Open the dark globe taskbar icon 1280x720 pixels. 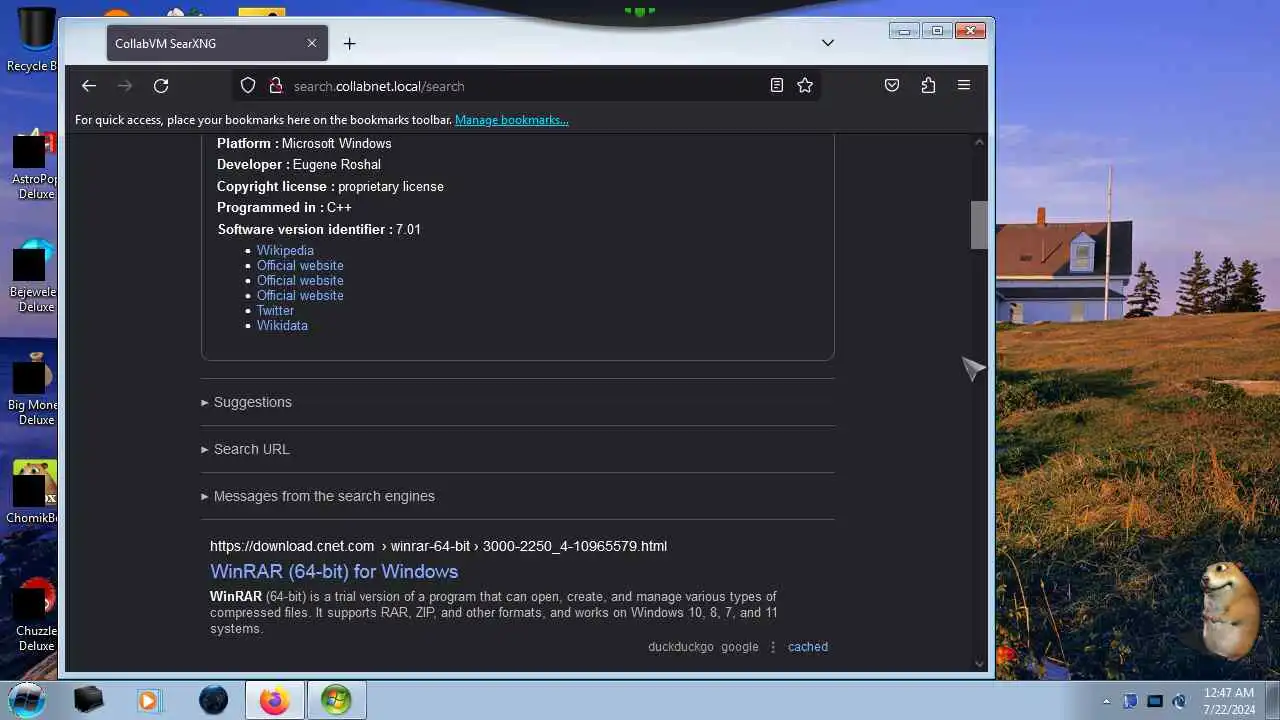click(213, 700)
